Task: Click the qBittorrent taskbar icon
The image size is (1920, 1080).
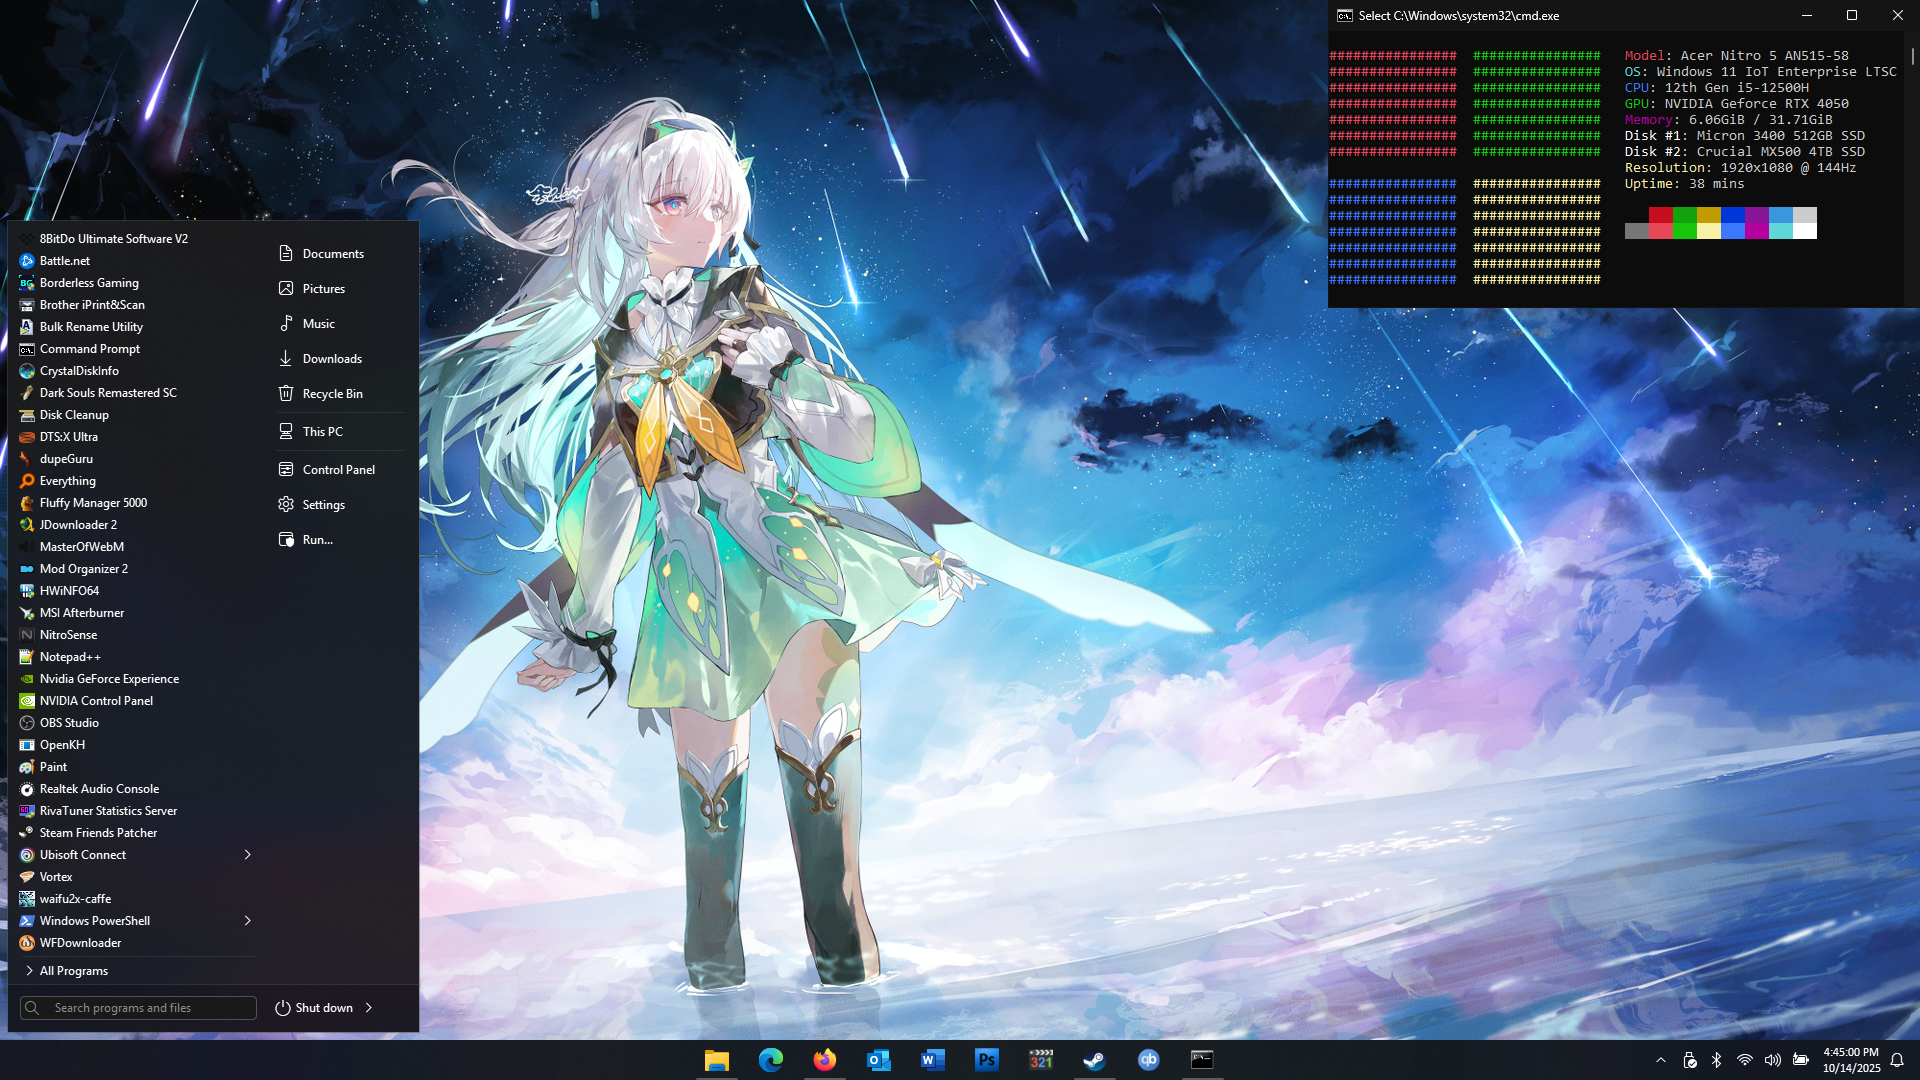Action: click(x=1148, y=1060)
